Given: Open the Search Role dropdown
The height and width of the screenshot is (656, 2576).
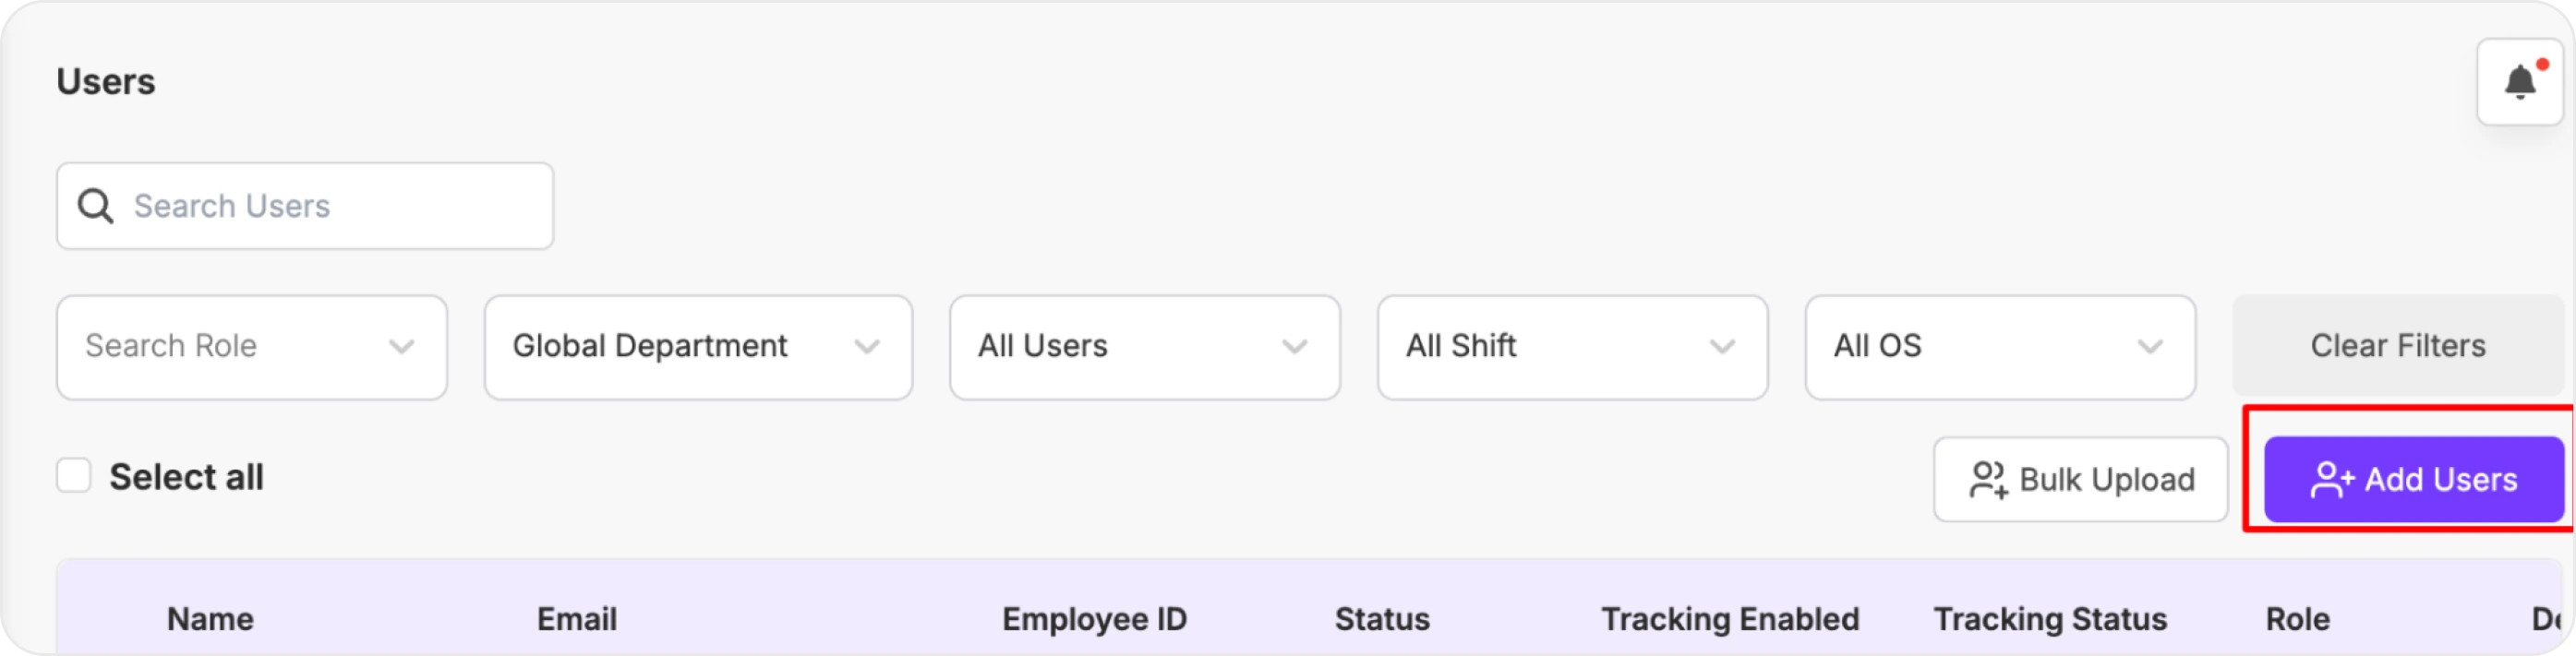Looking at the screenshot, I should 252,347.
